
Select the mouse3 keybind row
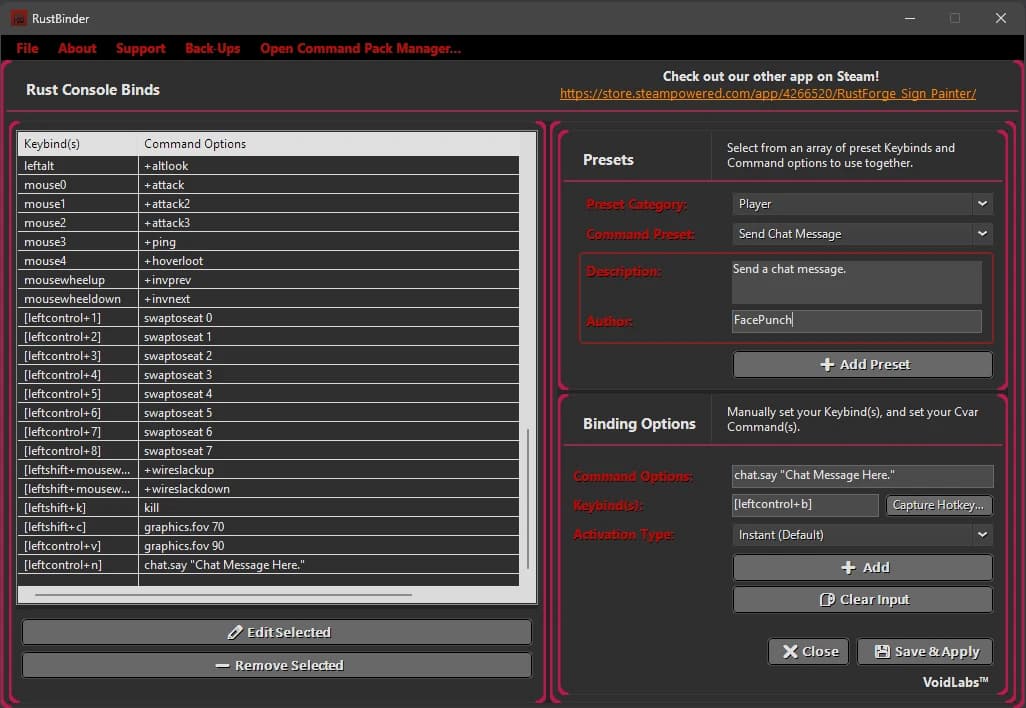click(x=268, y=241)
